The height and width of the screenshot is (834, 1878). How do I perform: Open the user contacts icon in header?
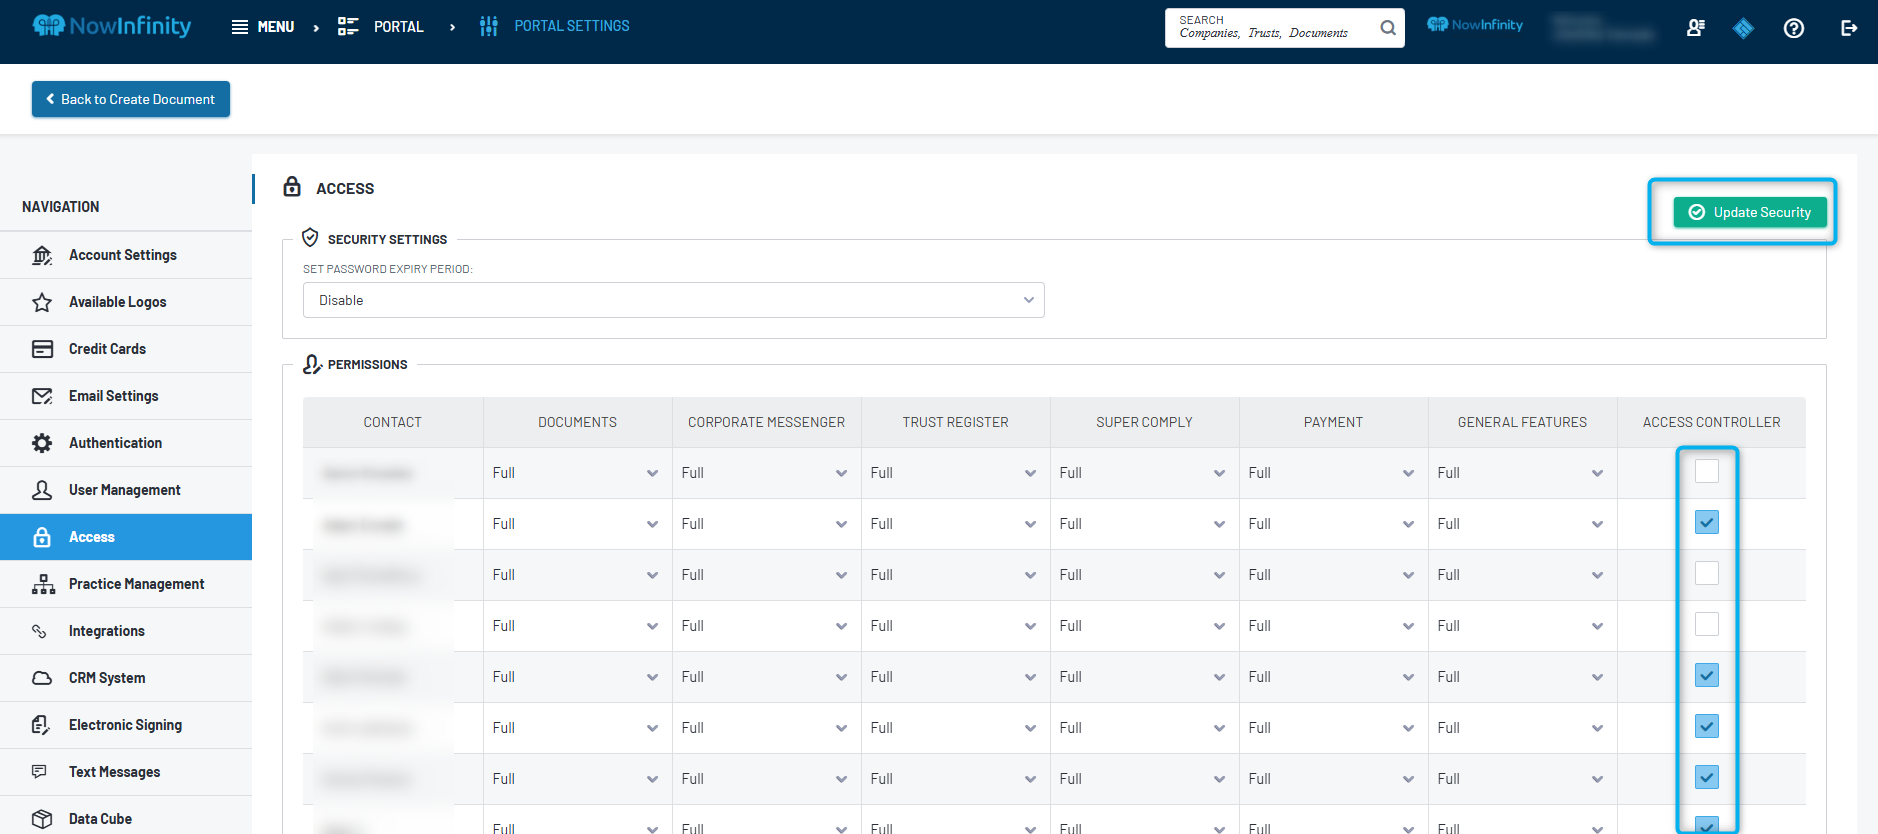coord(1695,28)
